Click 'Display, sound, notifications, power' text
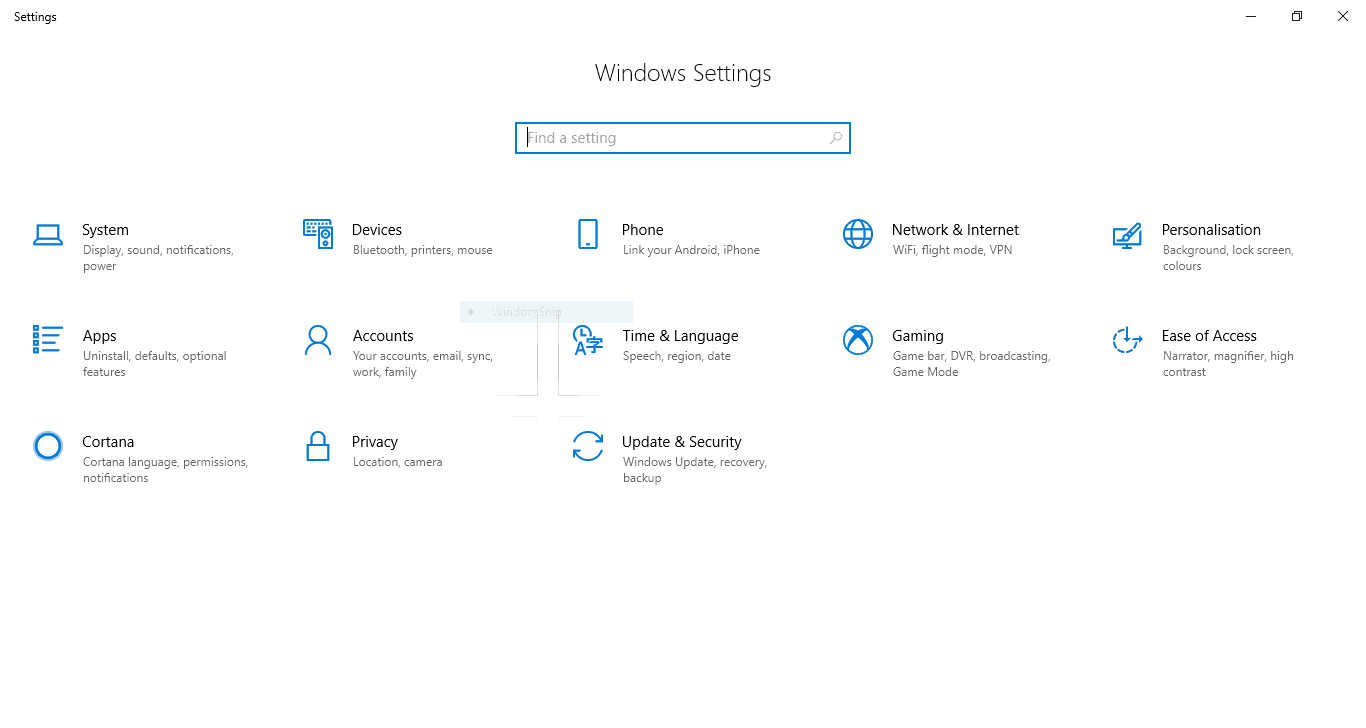The height and width of the screenshot is (728, 1366). tap(158, 258)
